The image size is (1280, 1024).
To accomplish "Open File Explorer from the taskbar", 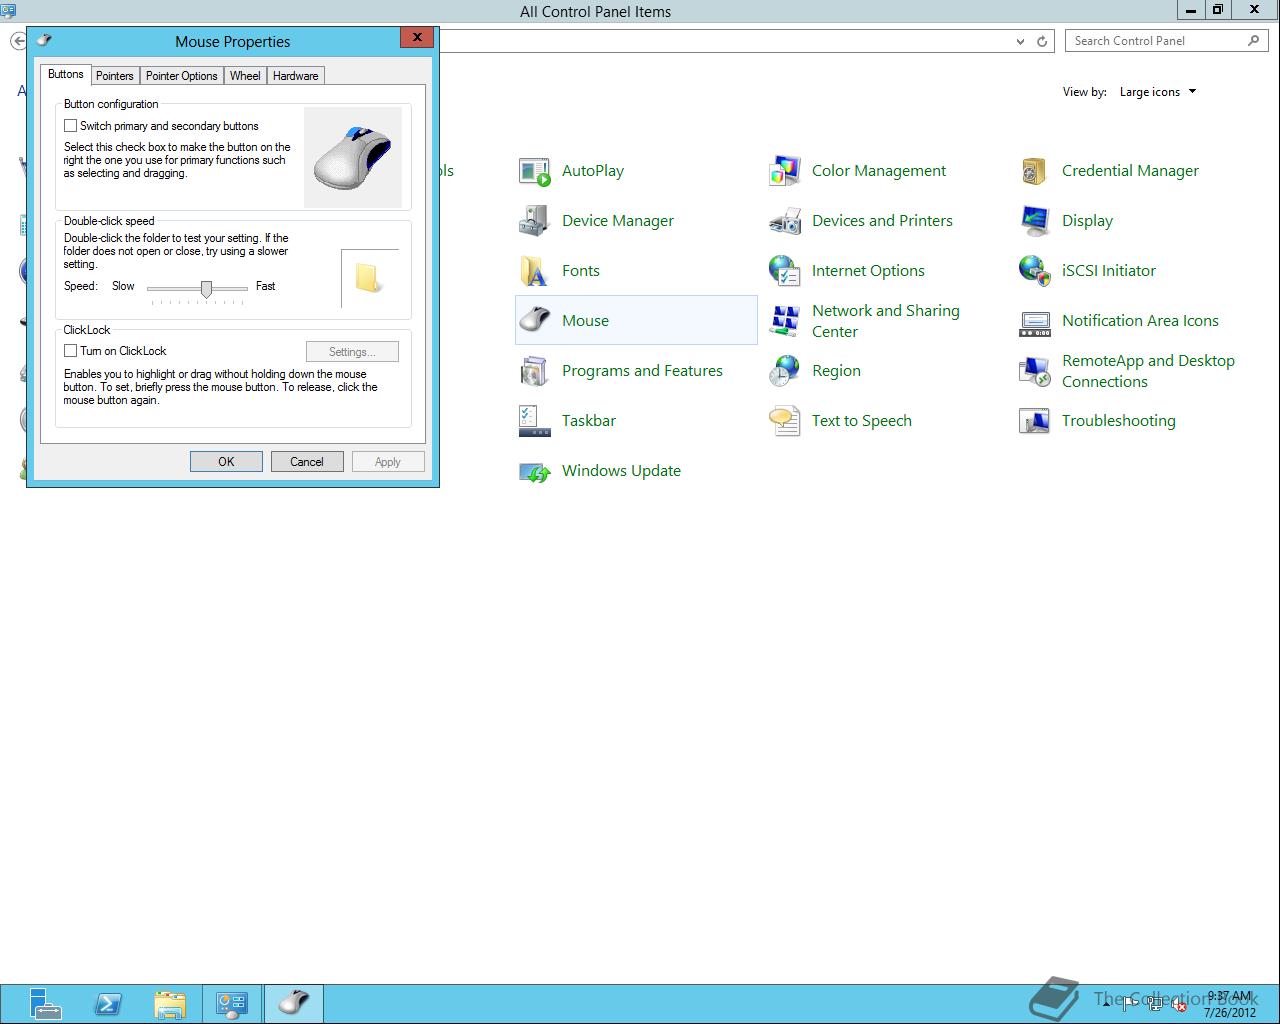I will (170, 1004).
